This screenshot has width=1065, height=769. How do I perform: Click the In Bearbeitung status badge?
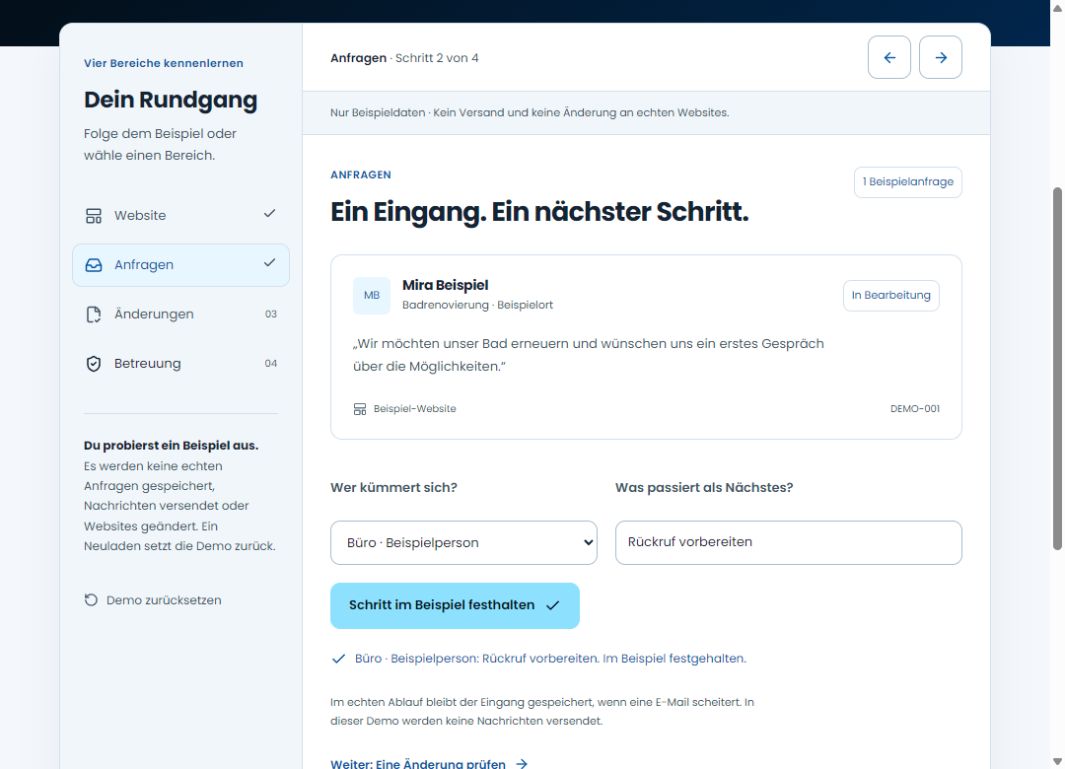(891, 296)
